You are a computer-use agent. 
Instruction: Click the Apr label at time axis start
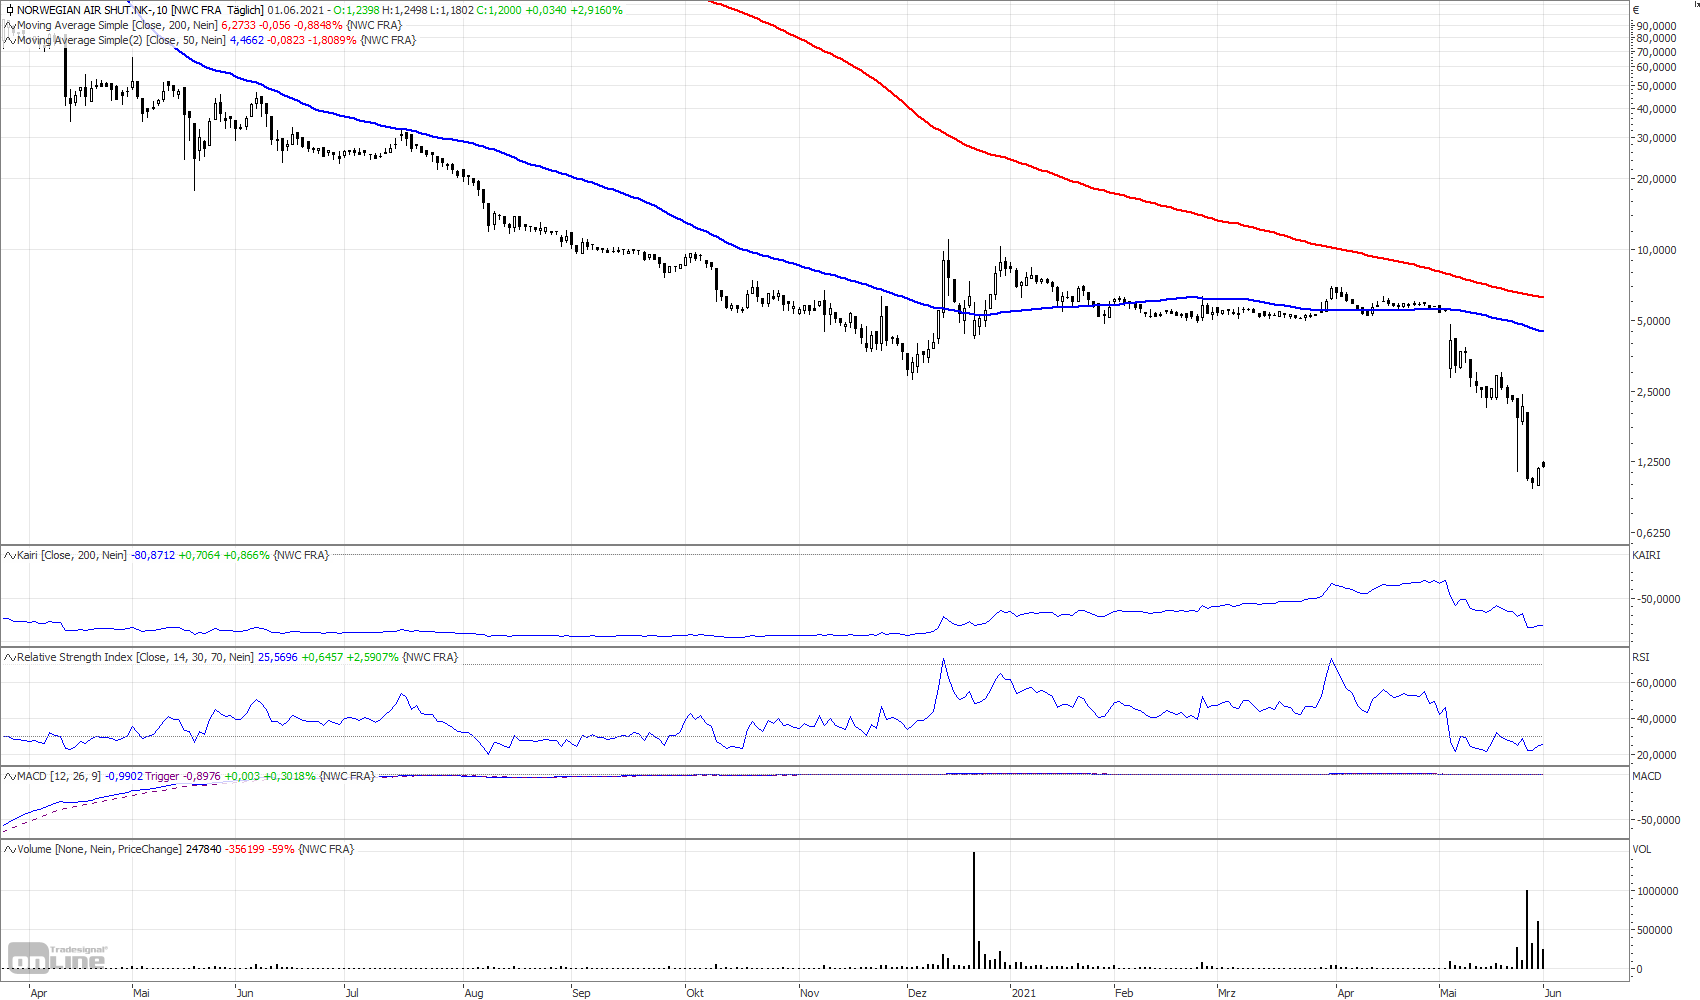pos(39,993)
